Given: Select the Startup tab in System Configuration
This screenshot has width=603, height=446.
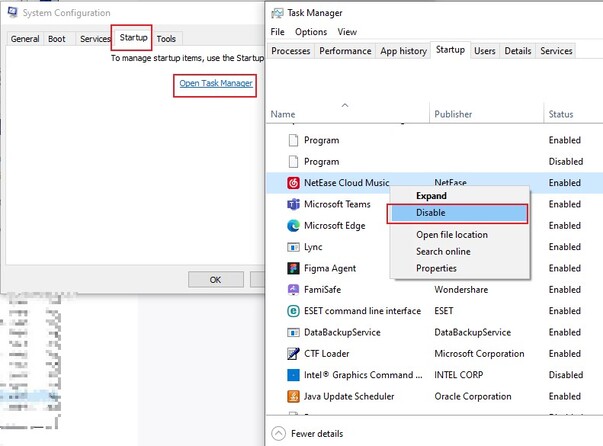Looking at the screenshot, I should (x=133, y=38).
